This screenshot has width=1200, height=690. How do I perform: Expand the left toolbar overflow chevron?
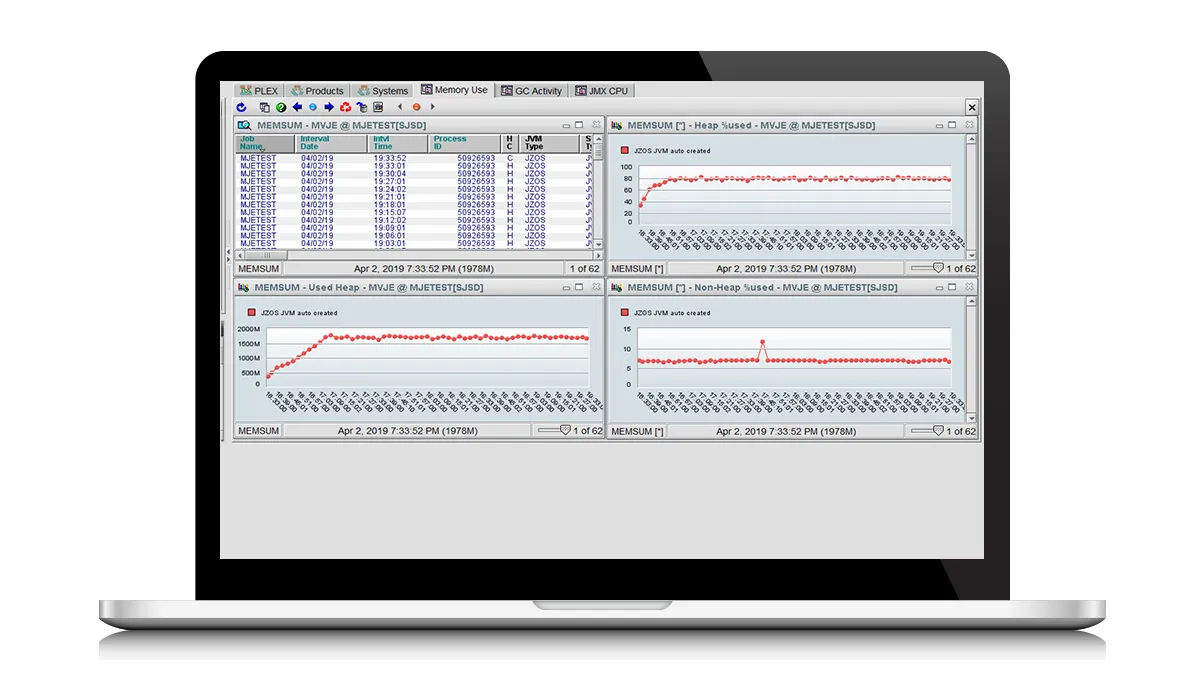coord(399,107)
